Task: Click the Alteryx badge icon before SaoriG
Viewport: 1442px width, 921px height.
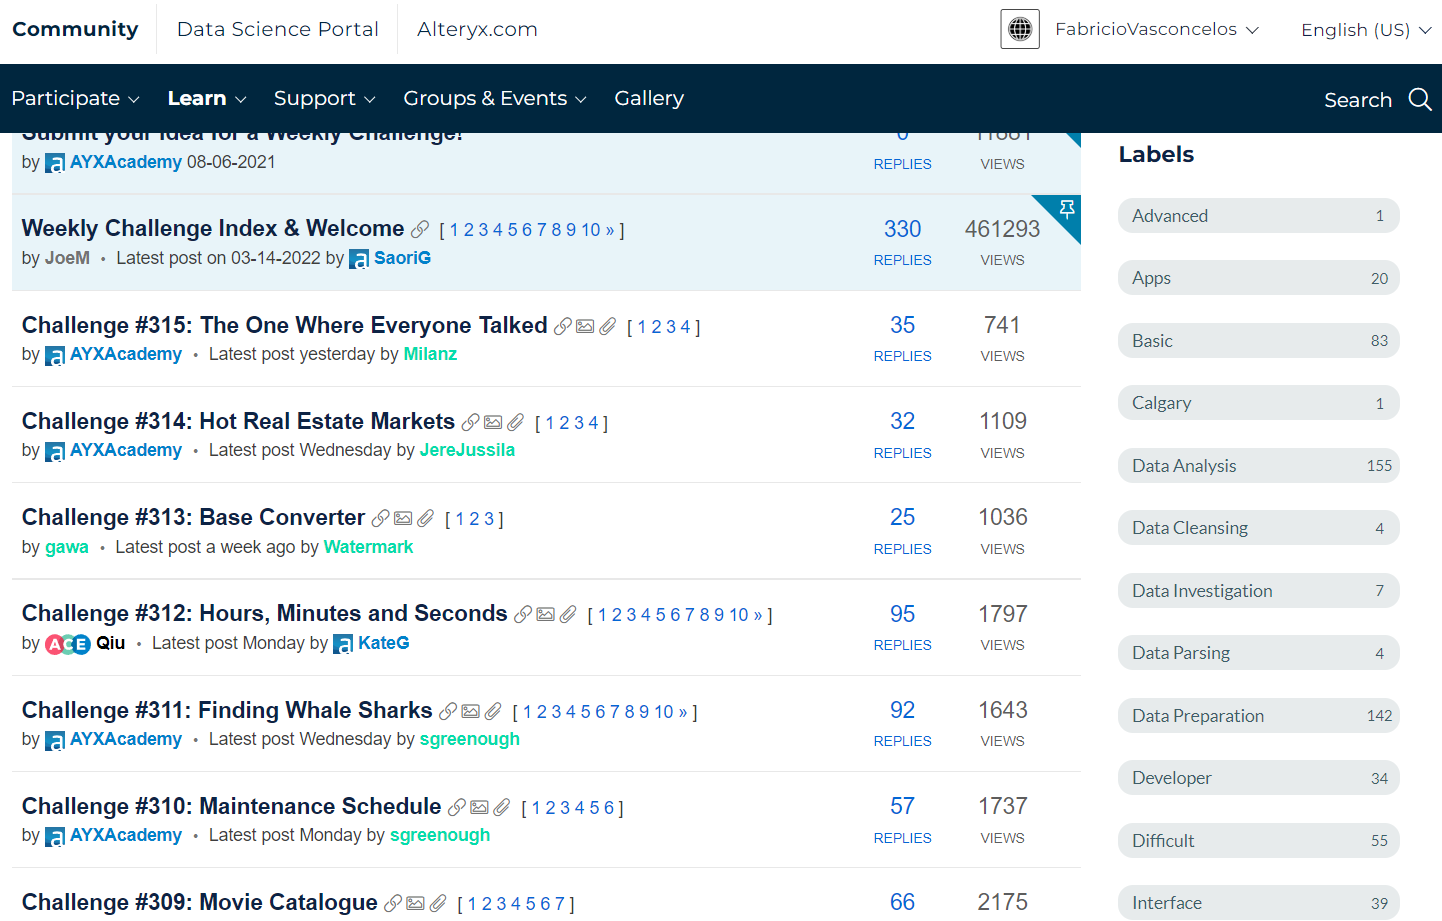Action: click(359, 259)
